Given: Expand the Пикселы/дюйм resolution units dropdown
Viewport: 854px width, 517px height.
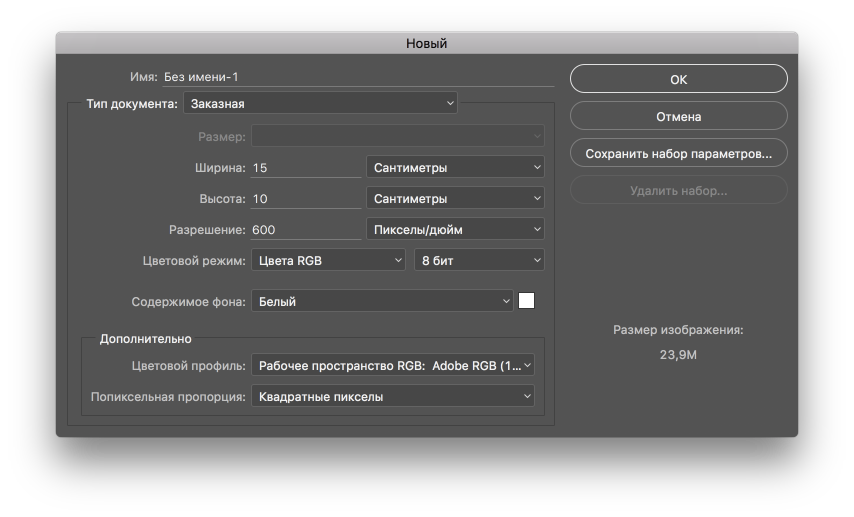Looking at the screenshot, I should (x=455, y=230).
